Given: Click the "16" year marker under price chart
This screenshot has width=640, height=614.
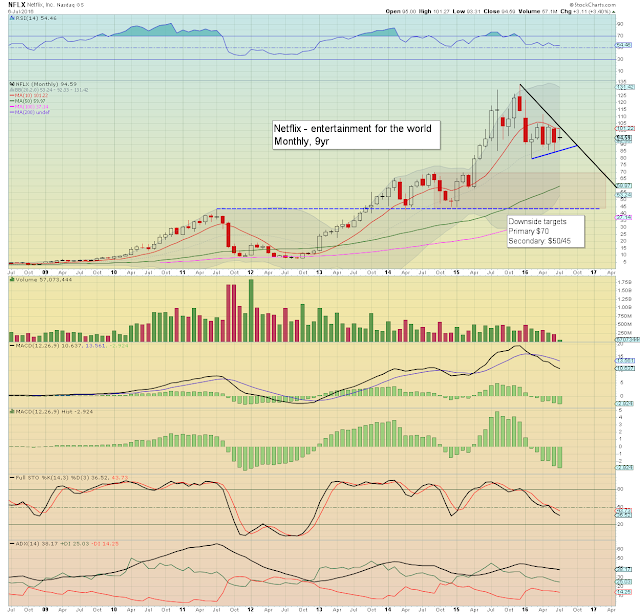Looking at the screenshot, I should 525,272.
